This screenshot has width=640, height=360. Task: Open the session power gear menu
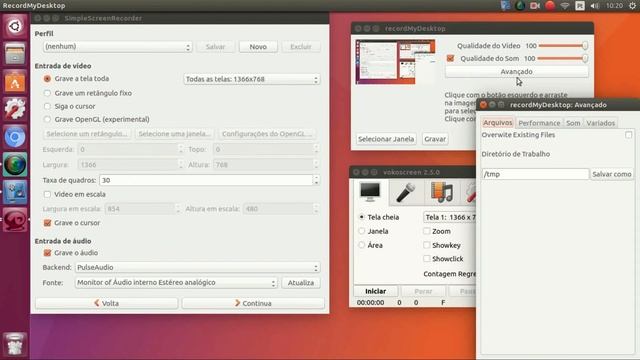pos(632,6)
